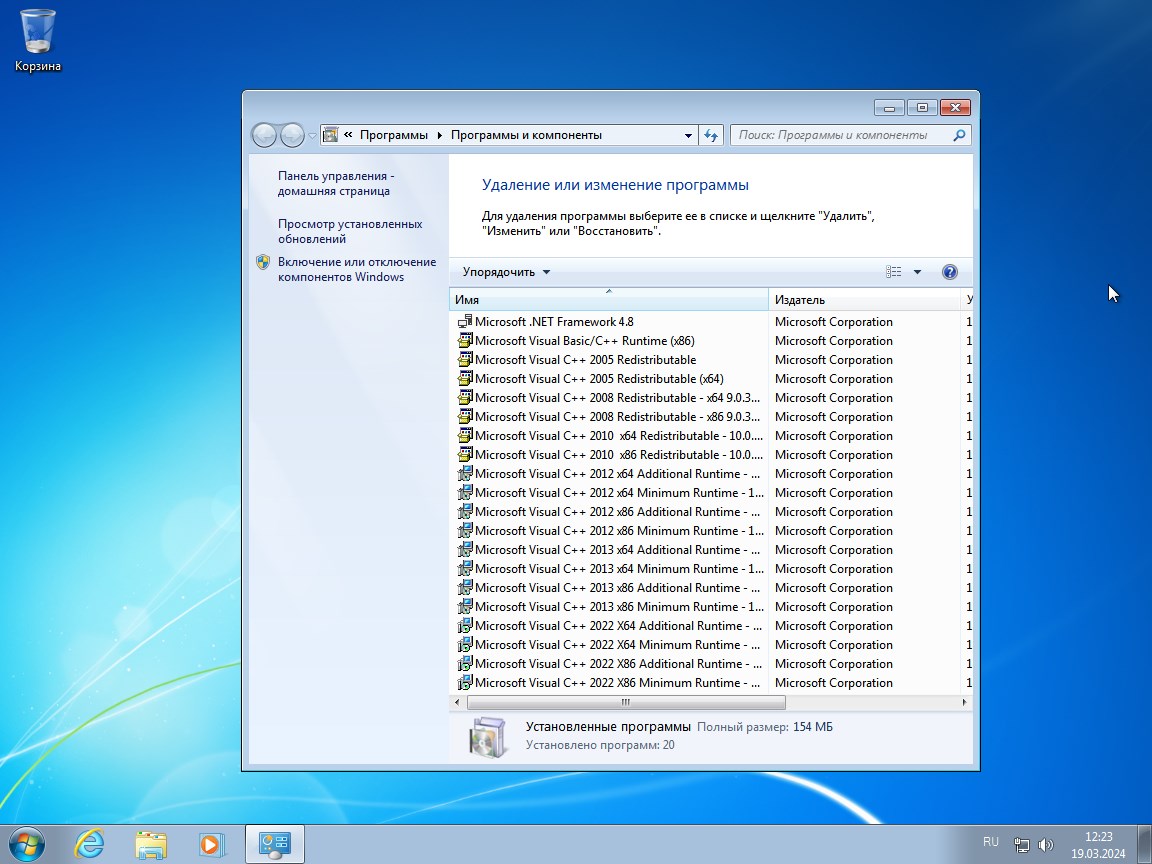This screenshot has width=1152, height=864.
Task: Select Visual C++ 2012 x86 Additional Runtime icon
Action: [464, 512]
